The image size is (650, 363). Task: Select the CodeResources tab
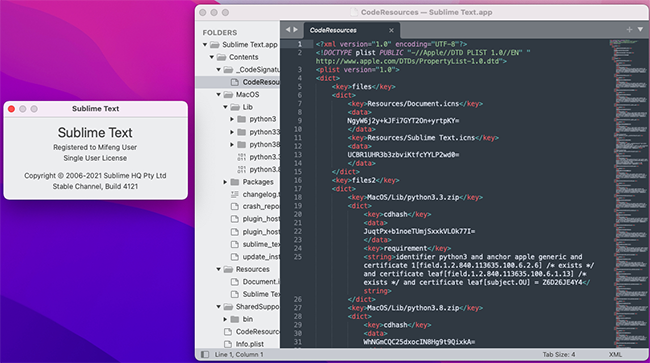352,30
